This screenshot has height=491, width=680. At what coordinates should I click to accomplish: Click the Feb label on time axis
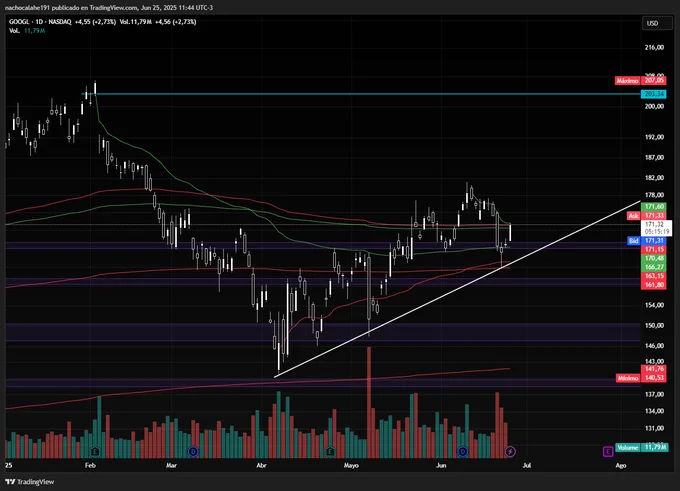(x=90, y=465)
